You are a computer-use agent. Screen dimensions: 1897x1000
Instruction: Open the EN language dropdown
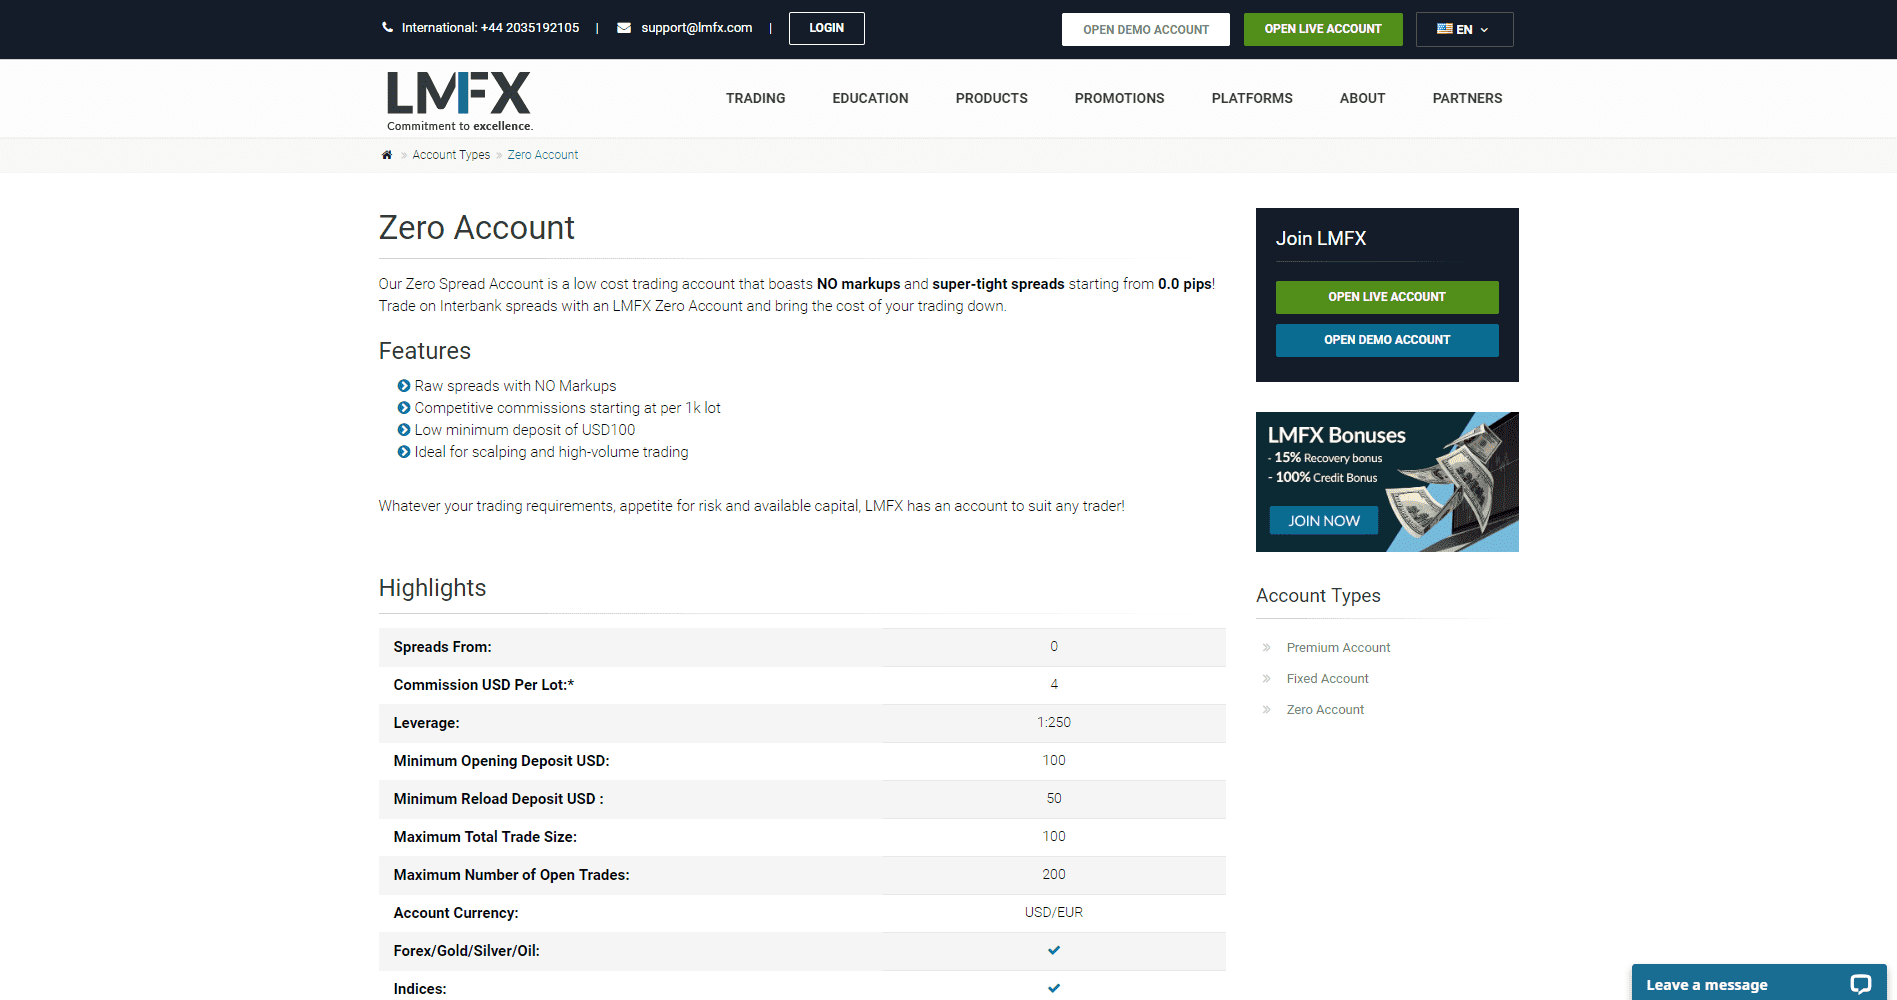[1464, 29]
